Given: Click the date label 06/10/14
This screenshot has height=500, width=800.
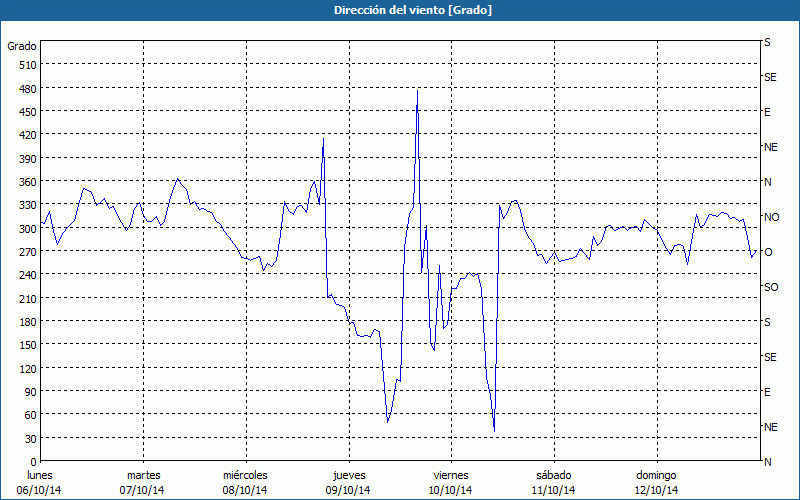Looking at the screenshot, I should [x=40, y=490].
